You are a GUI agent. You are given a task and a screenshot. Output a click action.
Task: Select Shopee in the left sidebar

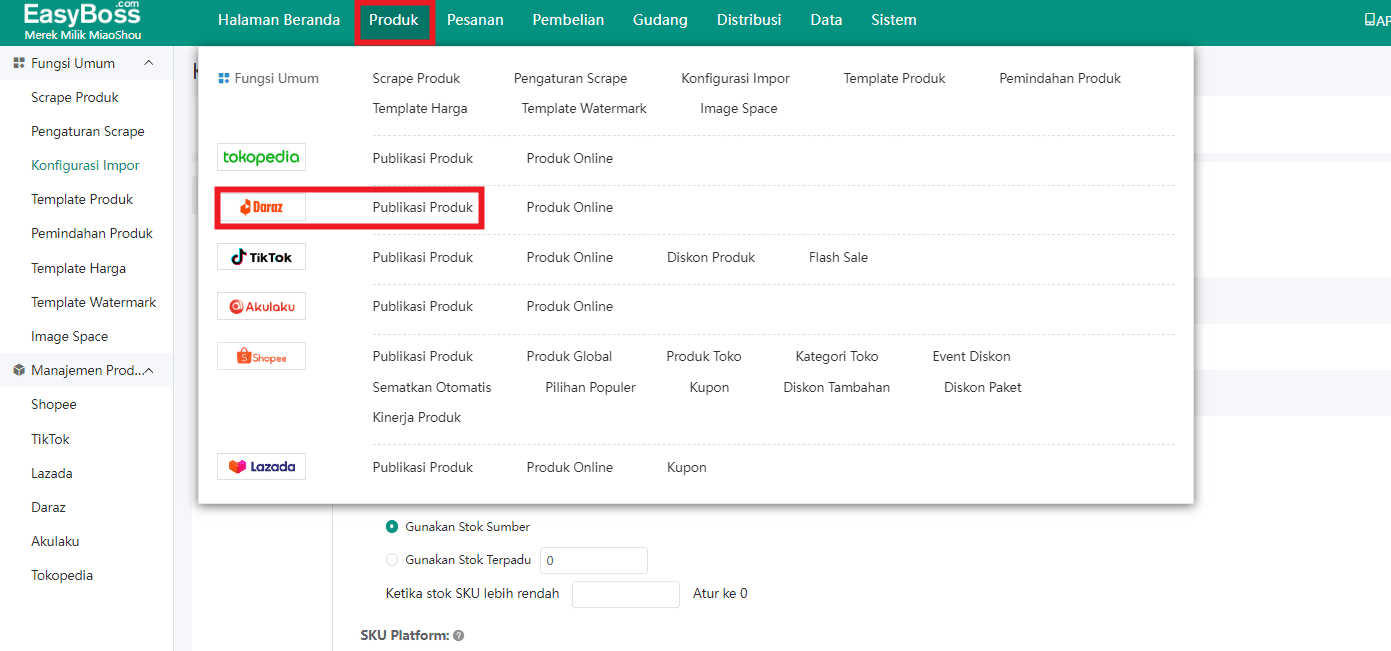click(x=54, y=404)
